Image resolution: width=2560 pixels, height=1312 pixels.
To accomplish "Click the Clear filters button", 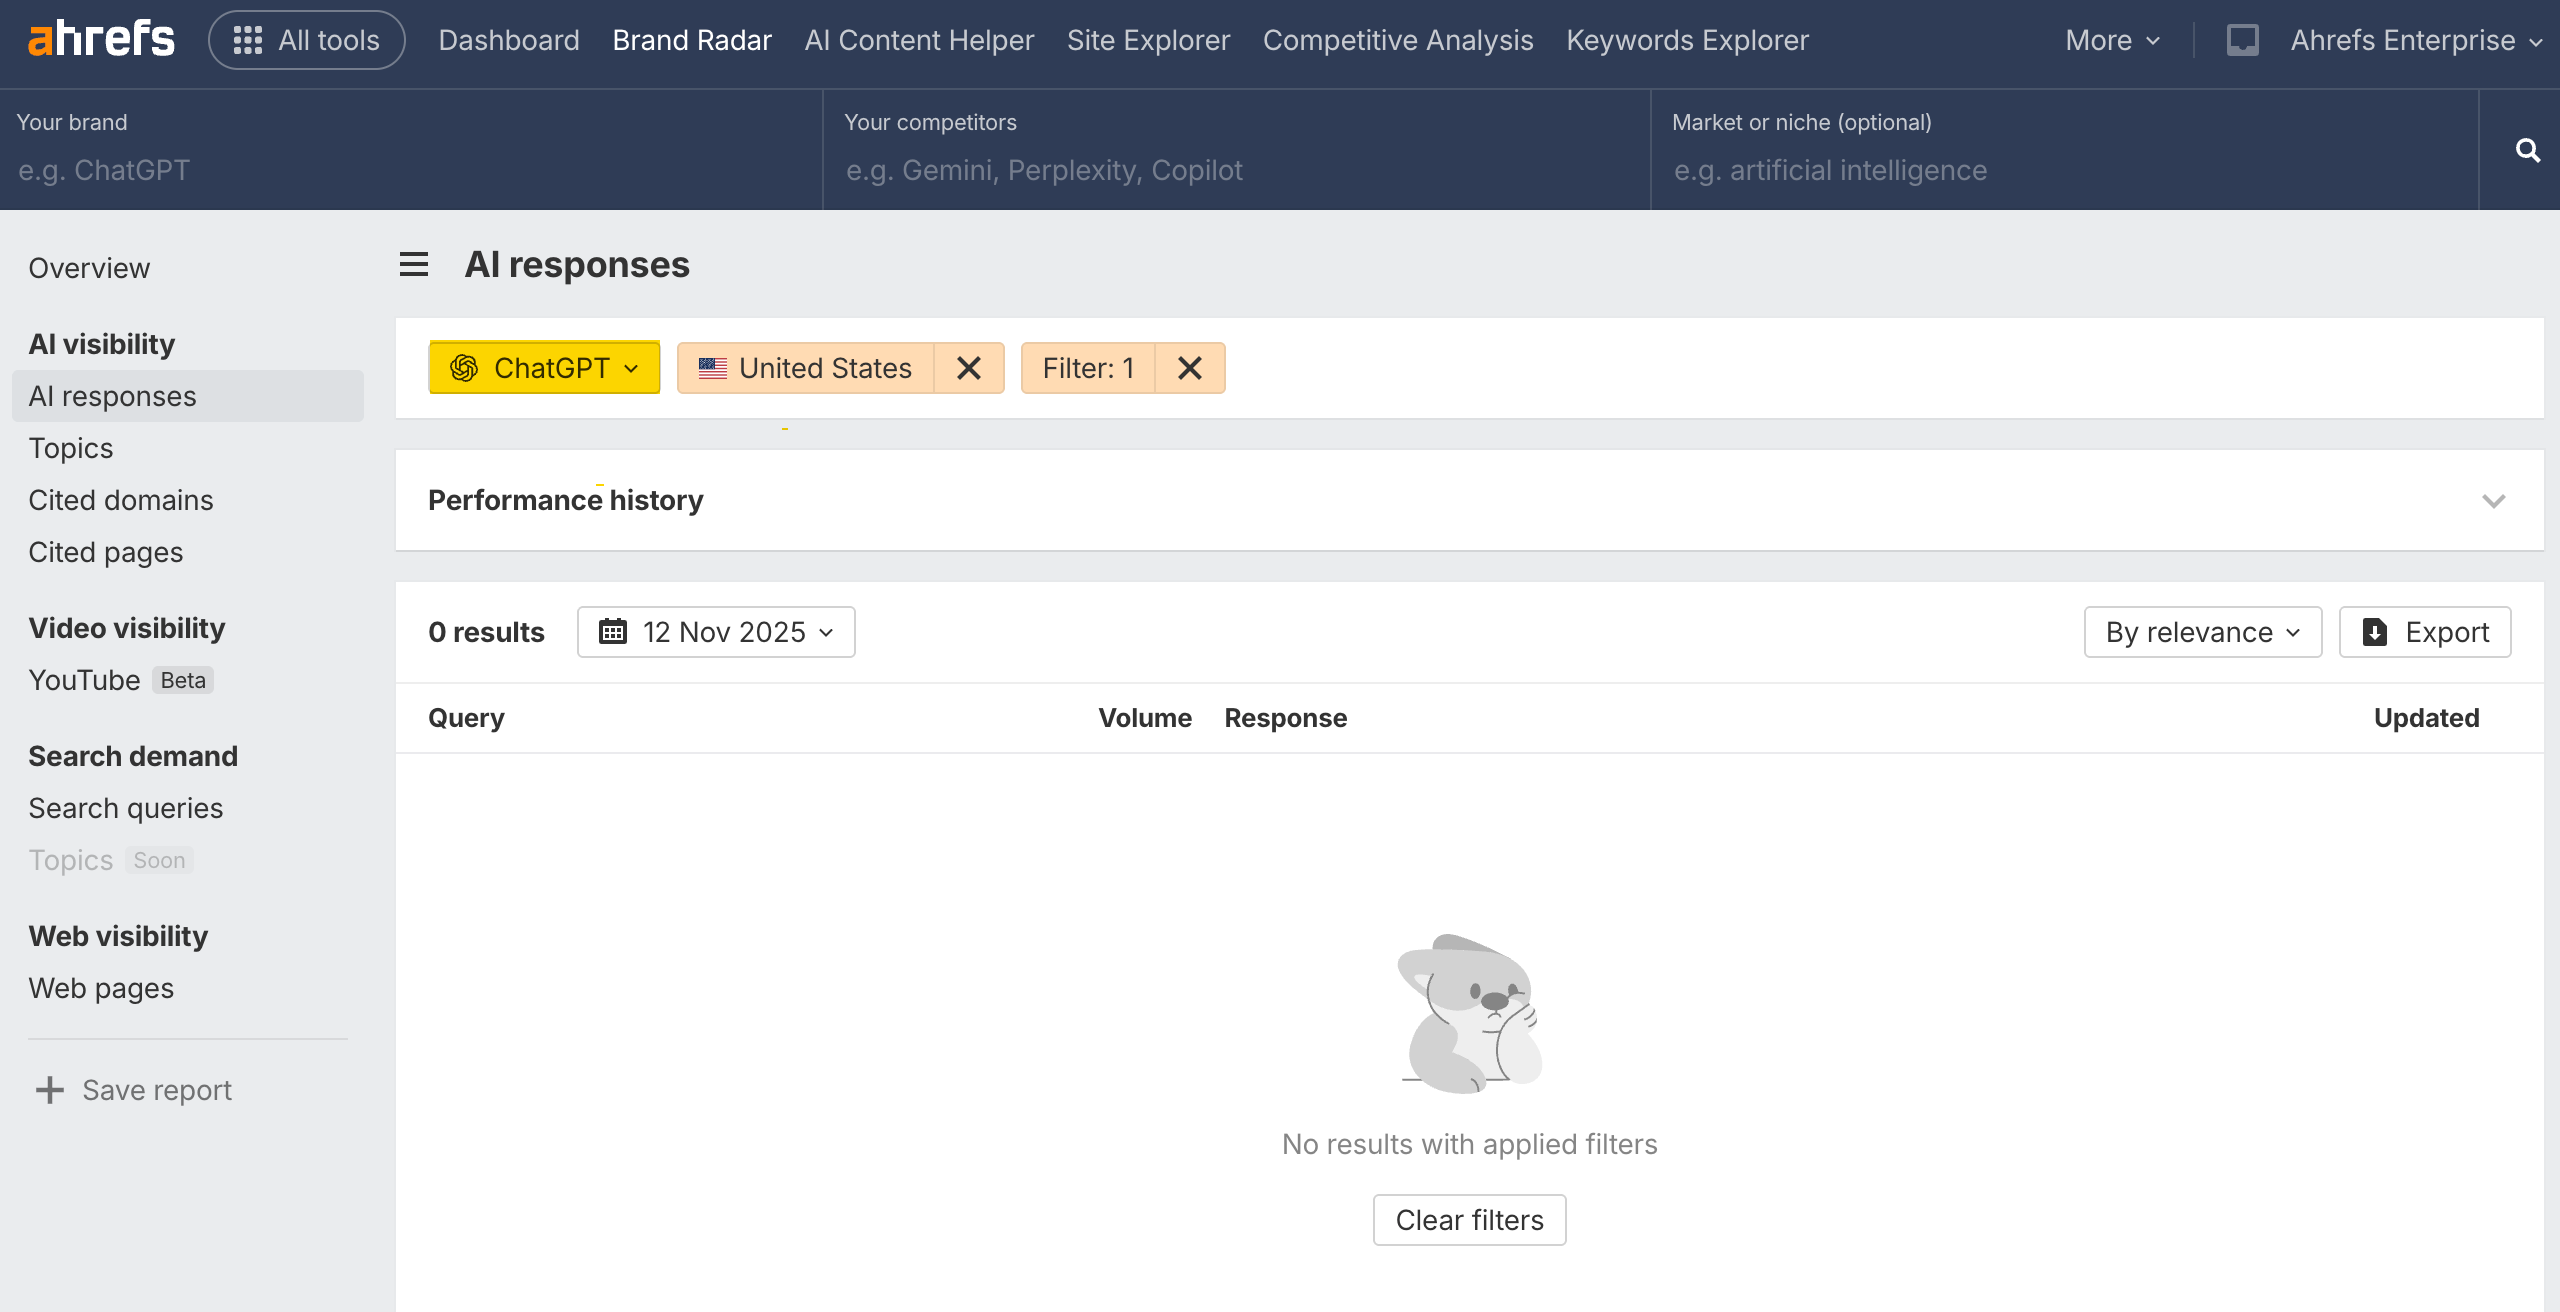I will pyautogui.click(x=1469, y=1220).
